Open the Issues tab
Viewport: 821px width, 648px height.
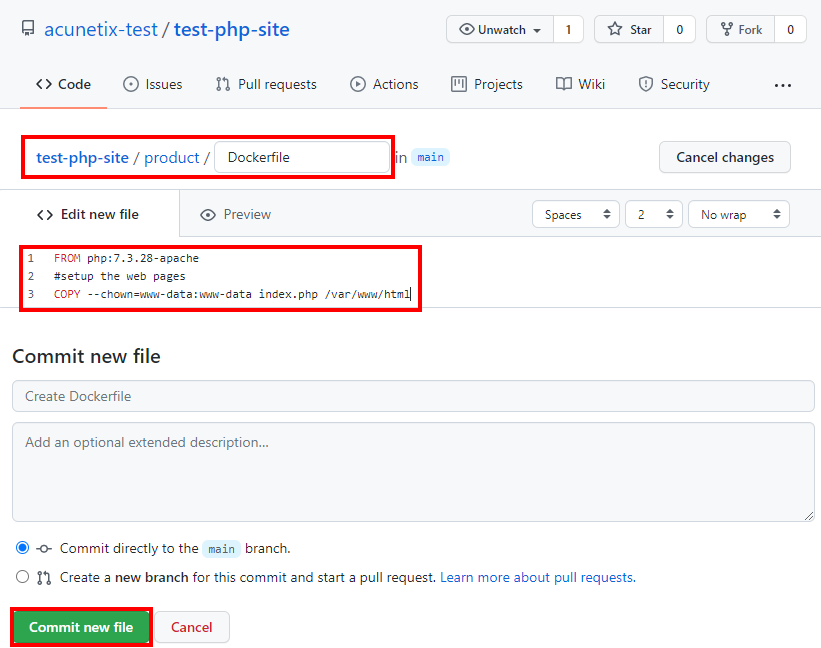tap(152, 84)
